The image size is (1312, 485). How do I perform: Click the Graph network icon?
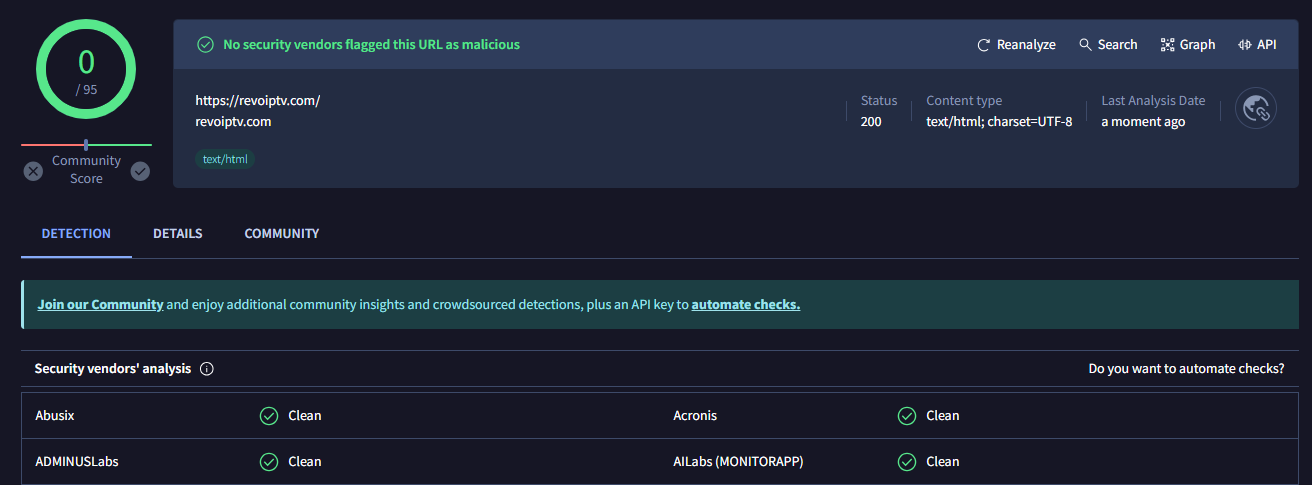tap(1167, 45)
